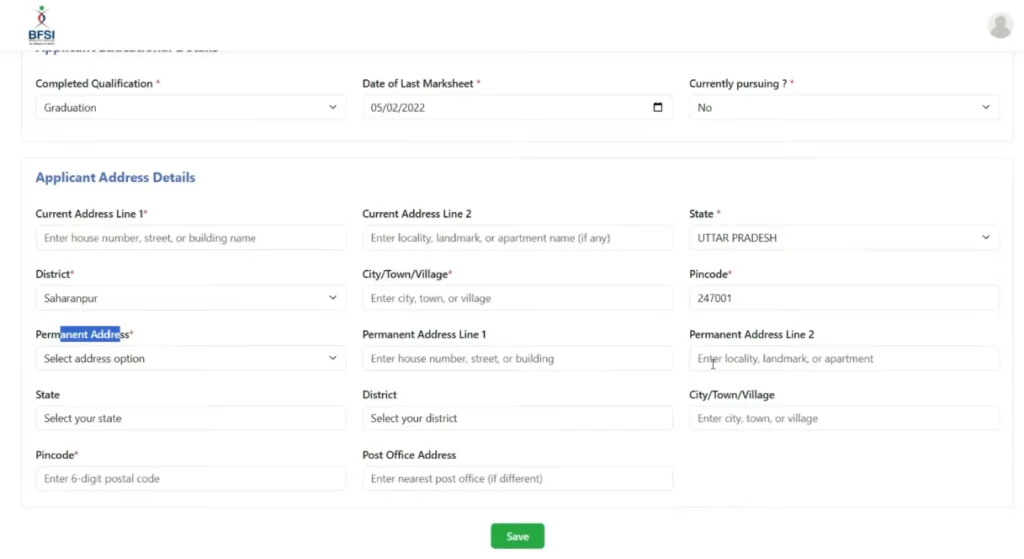The height and width of the screenshot is (559, 1024).
Task: Focus the Permanent Address Line 1 field
Action: pyautogui.click(x=517, y=358)
